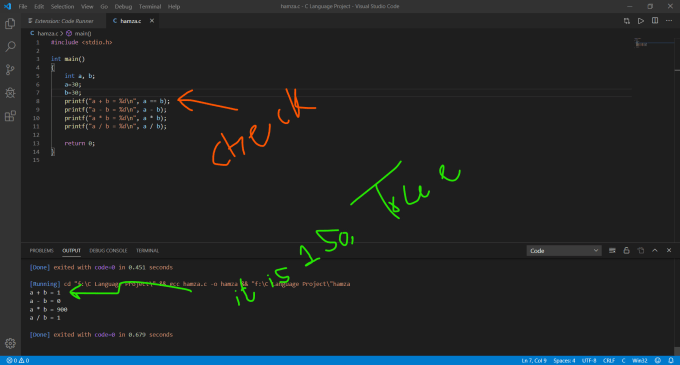The image size is (680, 365).
Task: Toggle output scroll lock
Action: point(626,251)
